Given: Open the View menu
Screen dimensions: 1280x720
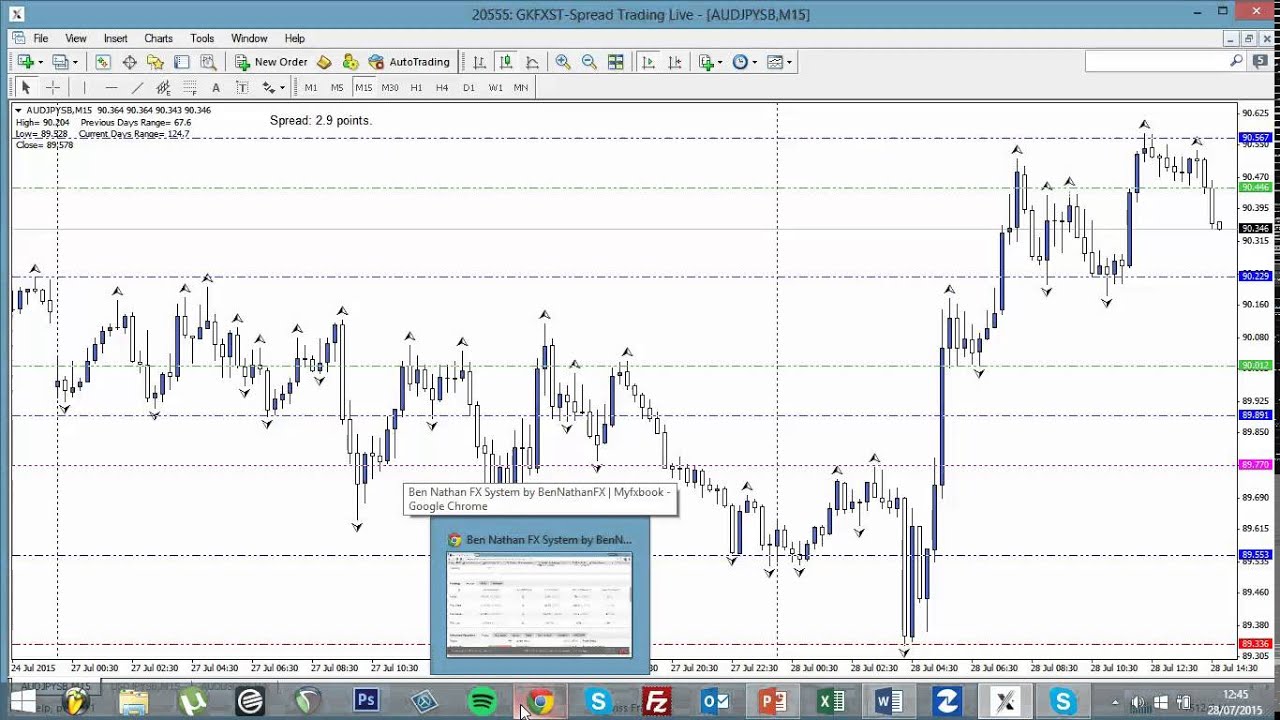Looking at the screenshot, I should click(76, 38).
